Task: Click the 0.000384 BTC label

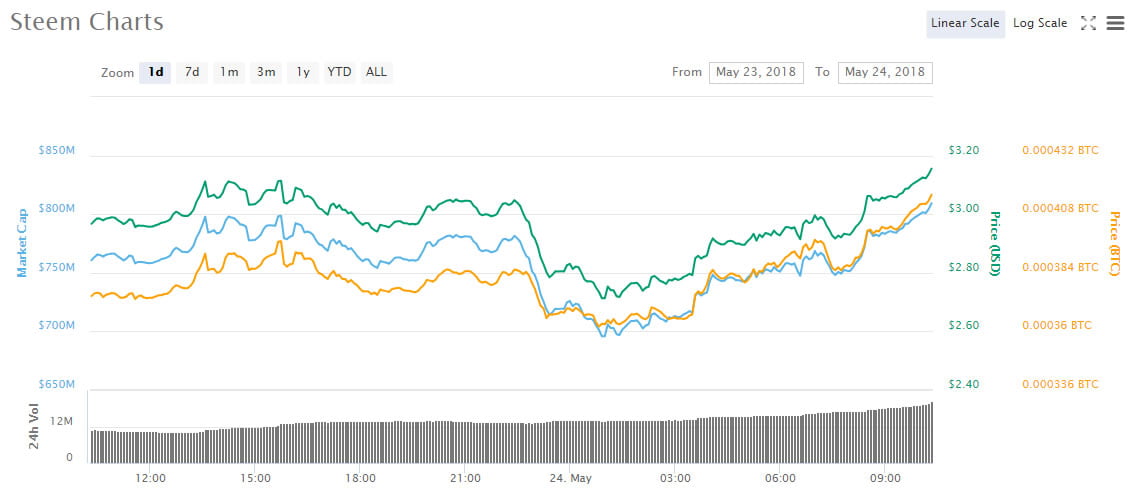Action: tap(1060, 267)
